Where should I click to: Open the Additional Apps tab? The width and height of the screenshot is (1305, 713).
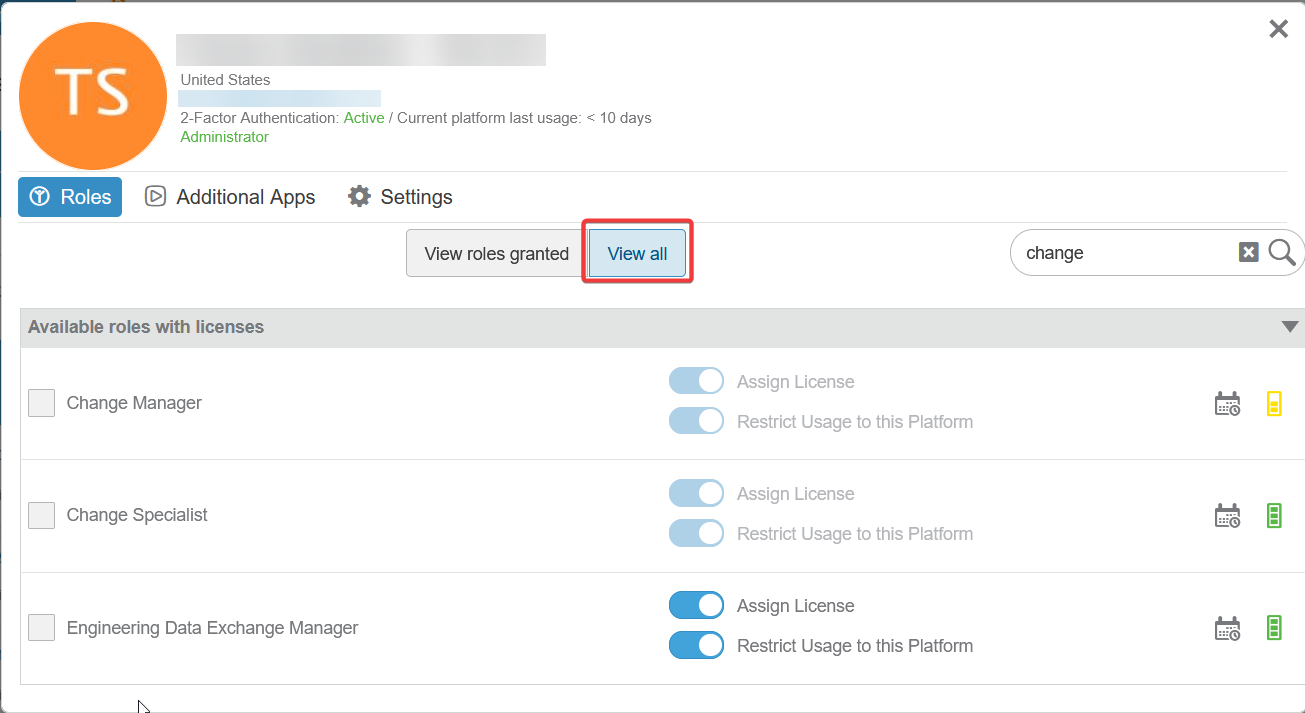pyautogui.click(x=230, y=197)
